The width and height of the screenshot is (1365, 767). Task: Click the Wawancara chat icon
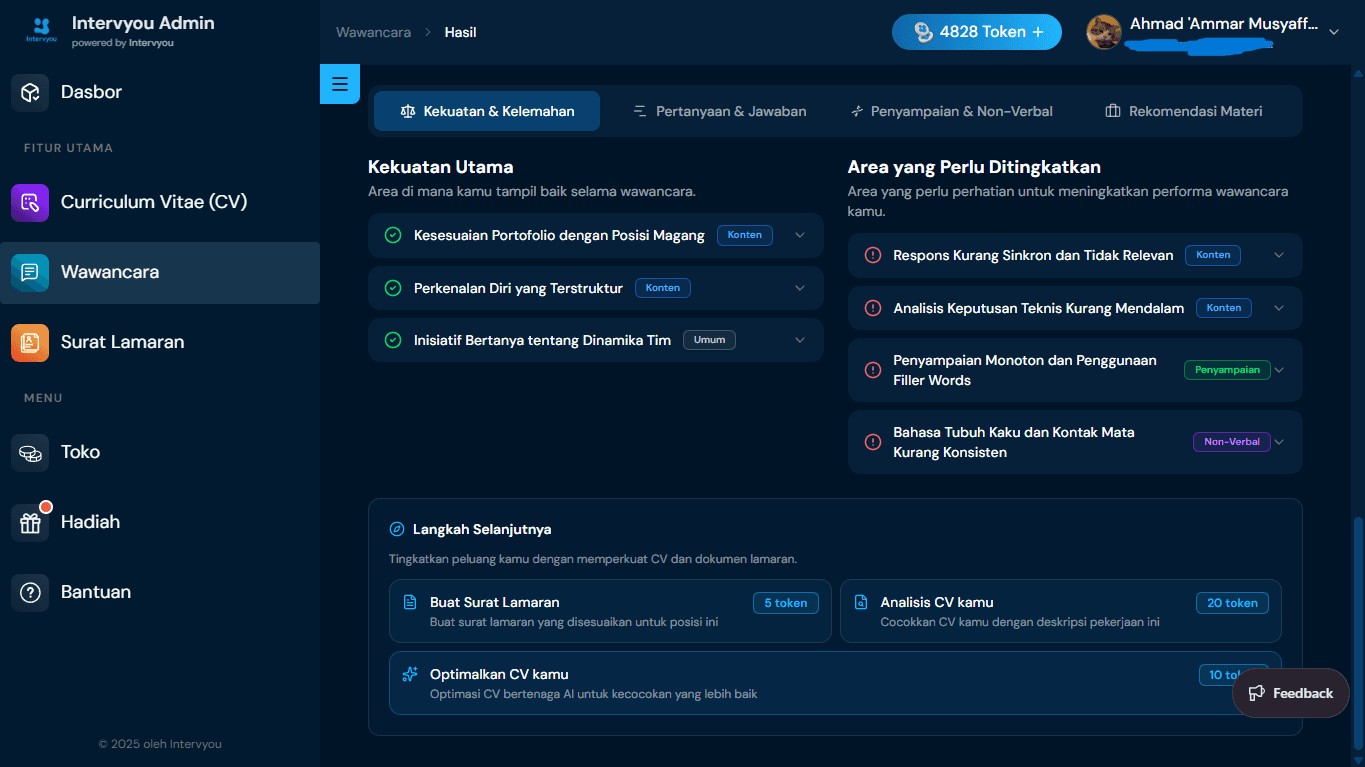tap(30, 272)
